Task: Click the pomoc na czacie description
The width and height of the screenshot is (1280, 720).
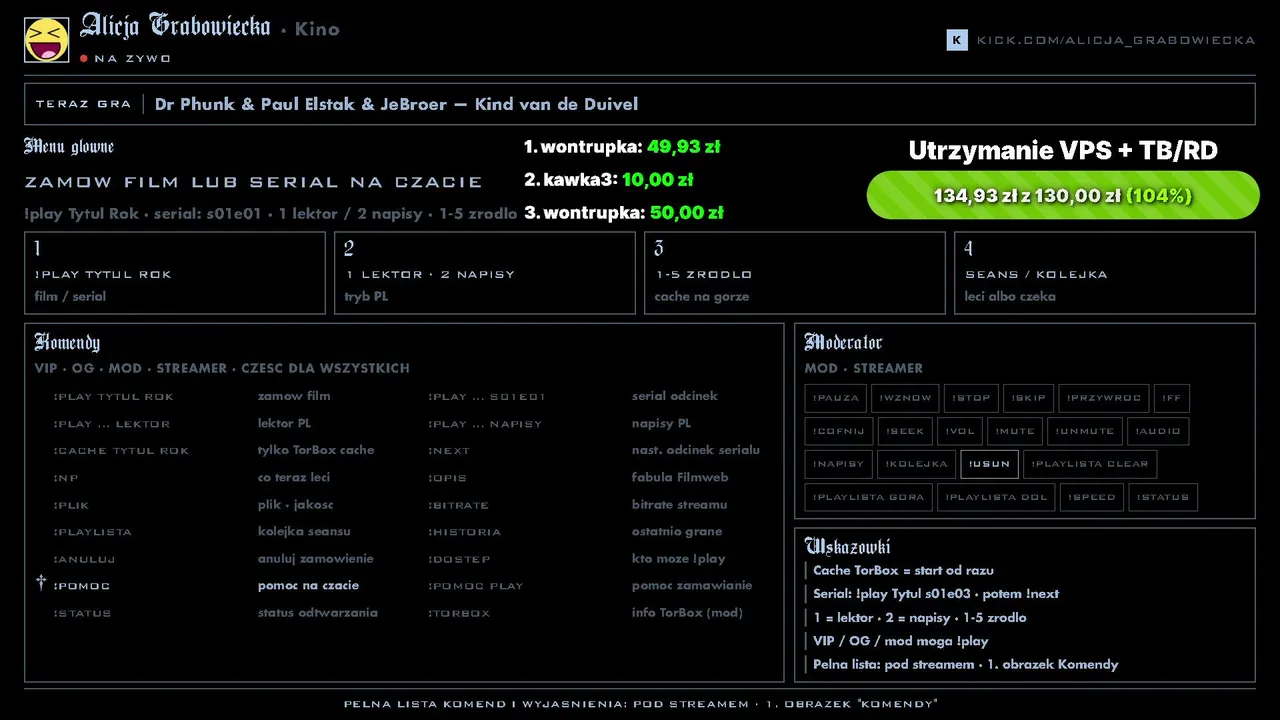Action: click(308, 586)
